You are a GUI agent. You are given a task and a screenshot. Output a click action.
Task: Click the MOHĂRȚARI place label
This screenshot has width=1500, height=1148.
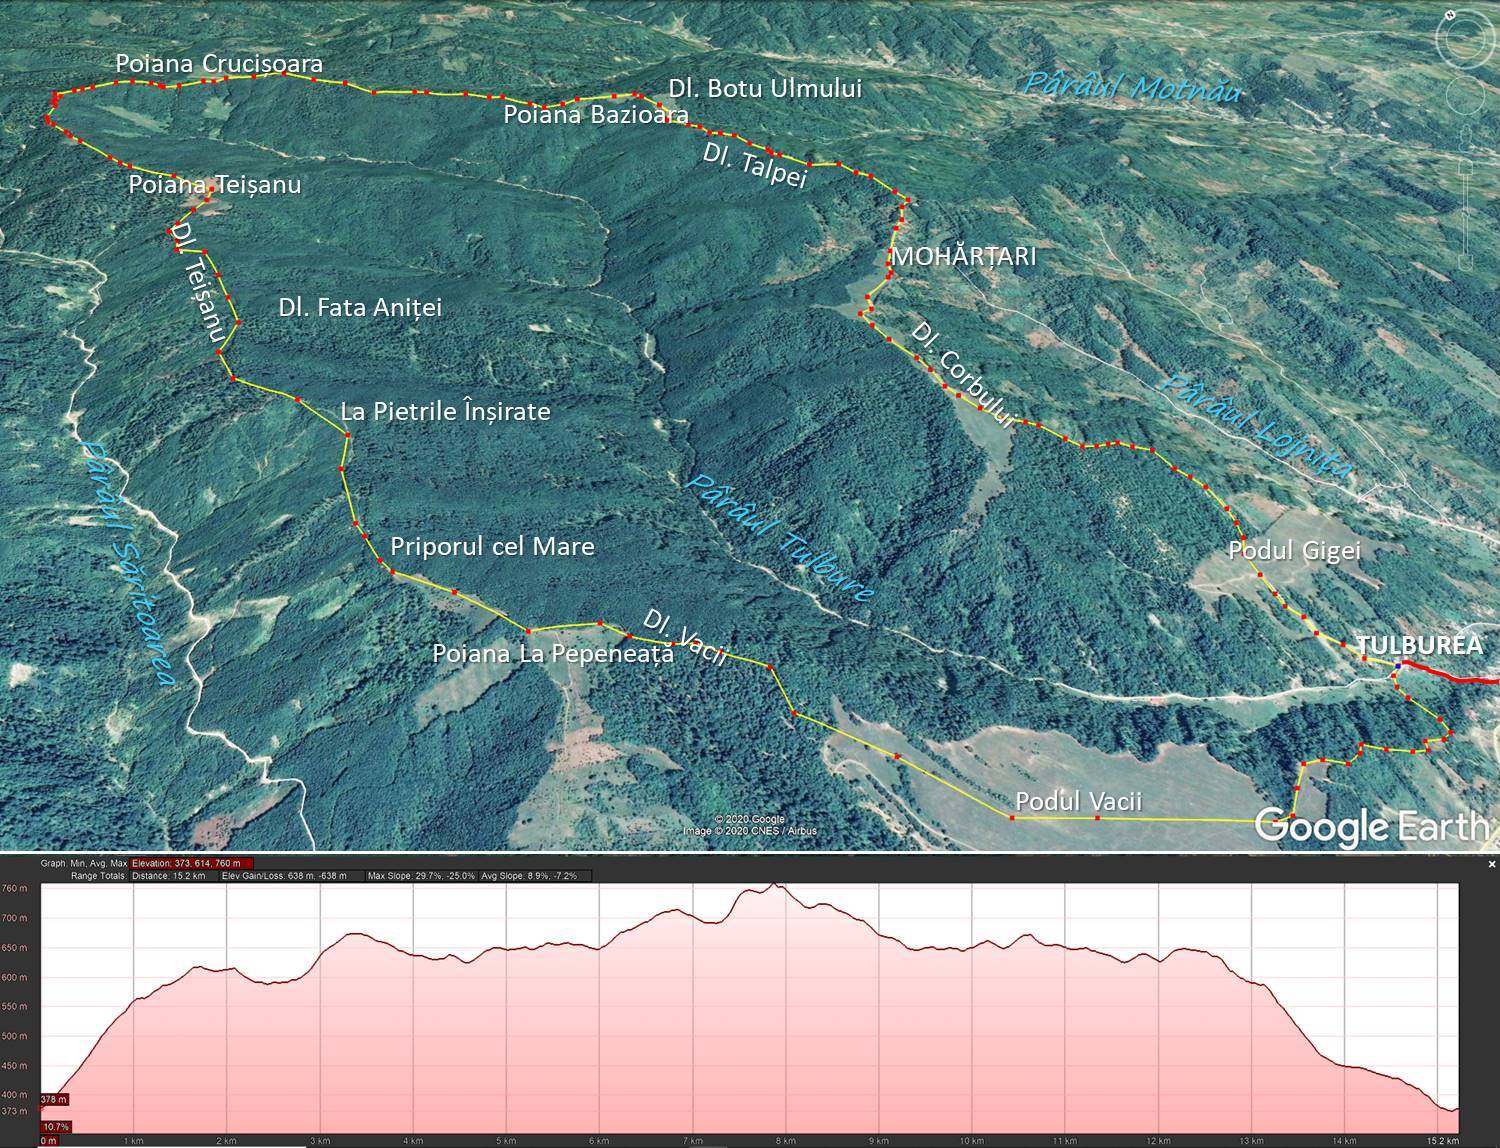[963, 256]
